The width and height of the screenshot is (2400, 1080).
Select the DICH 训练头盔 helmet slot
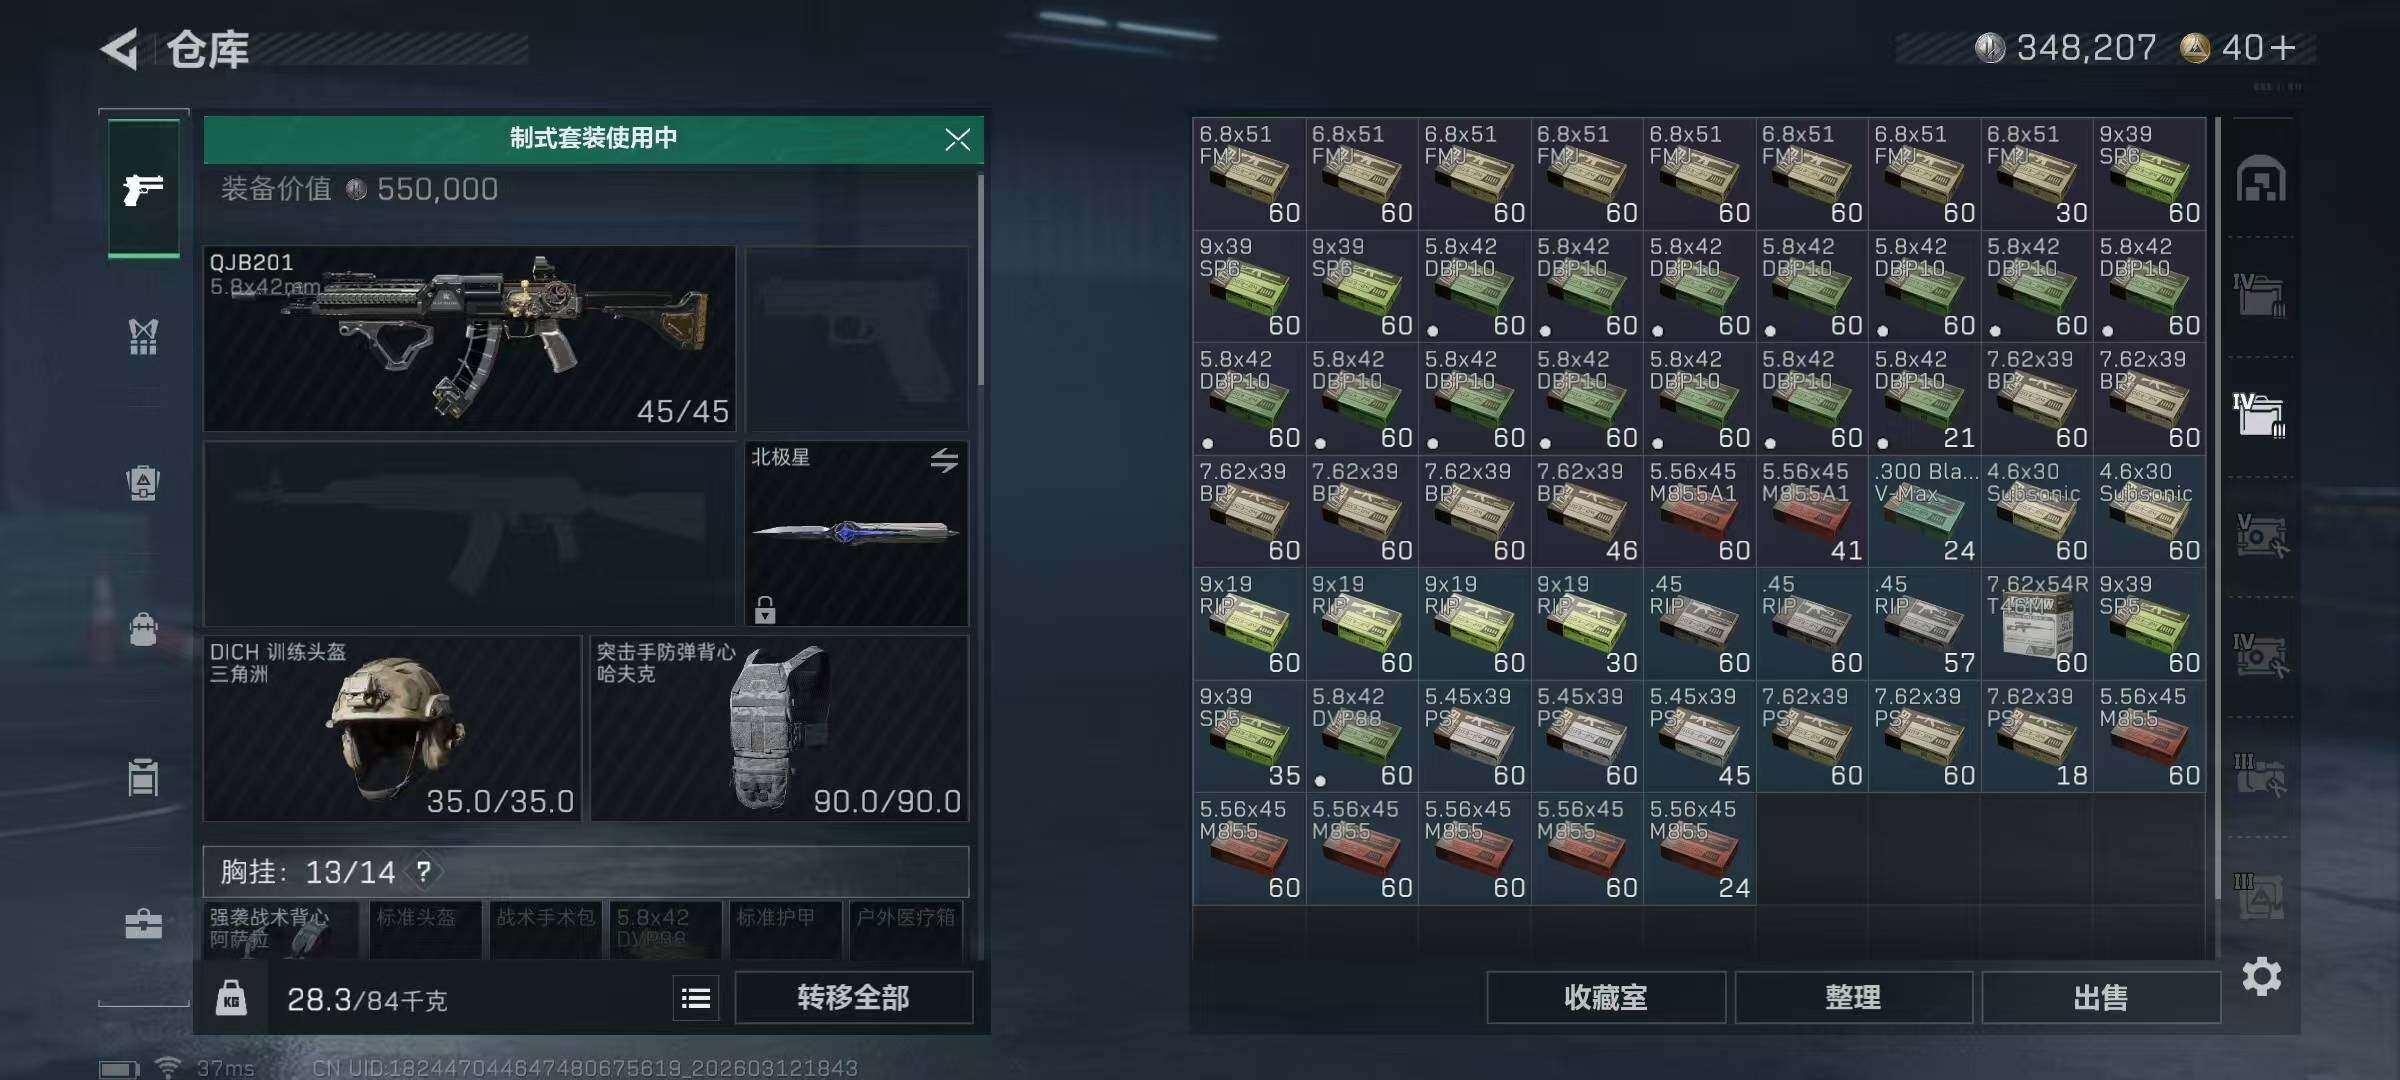click(x=392, y=728)
